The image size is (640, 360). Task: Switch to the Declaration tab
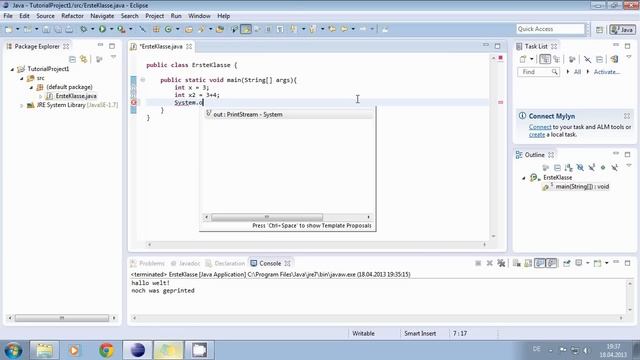click(x=225, y=263)
